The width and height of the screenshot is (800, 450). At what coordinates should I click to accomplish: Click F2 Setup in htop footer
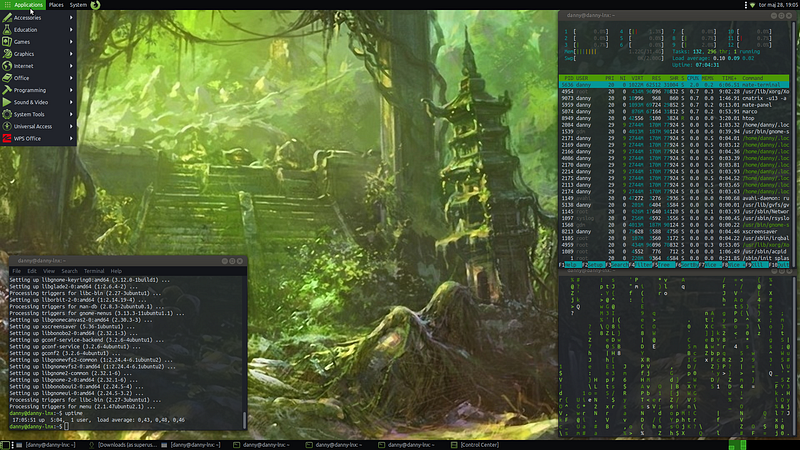[592, 265]
